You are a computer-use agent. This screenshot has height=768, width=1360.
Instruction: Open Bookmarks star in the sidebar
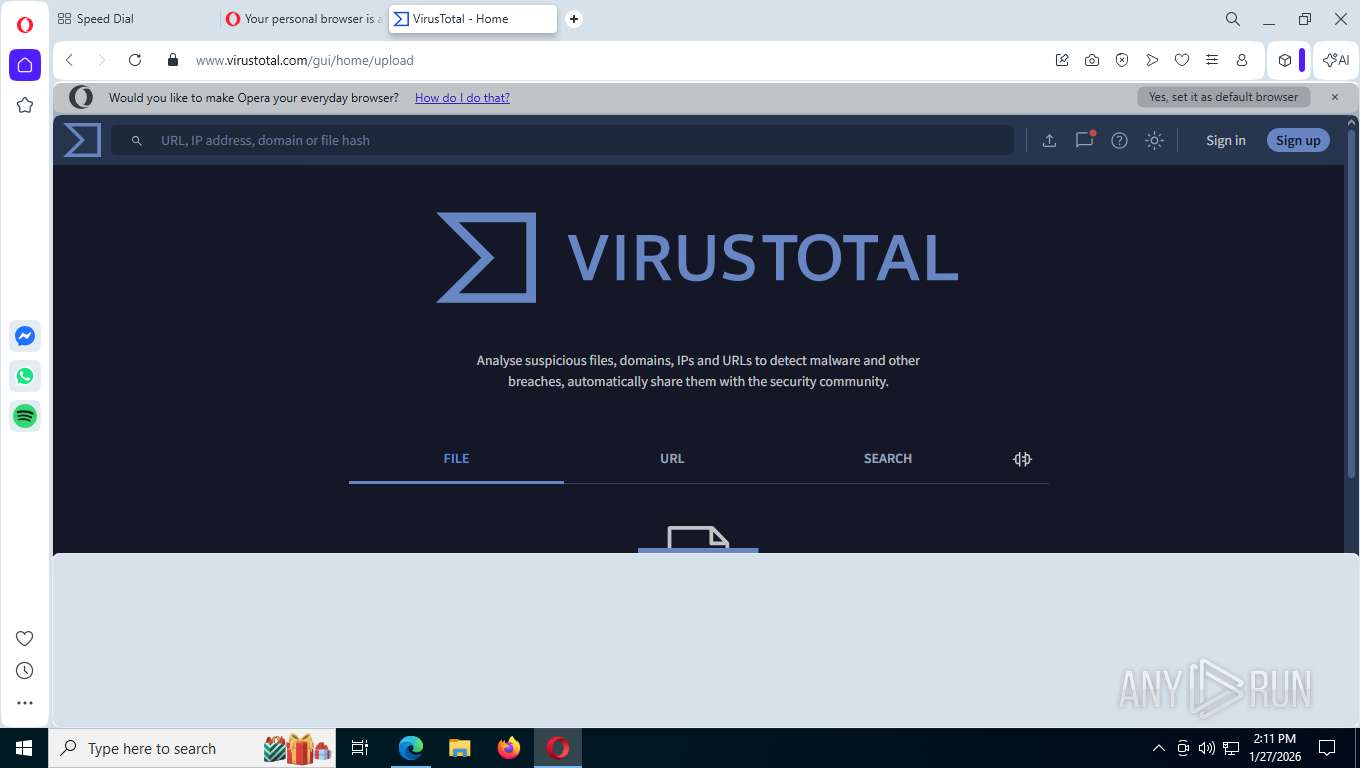click(25, 105)
